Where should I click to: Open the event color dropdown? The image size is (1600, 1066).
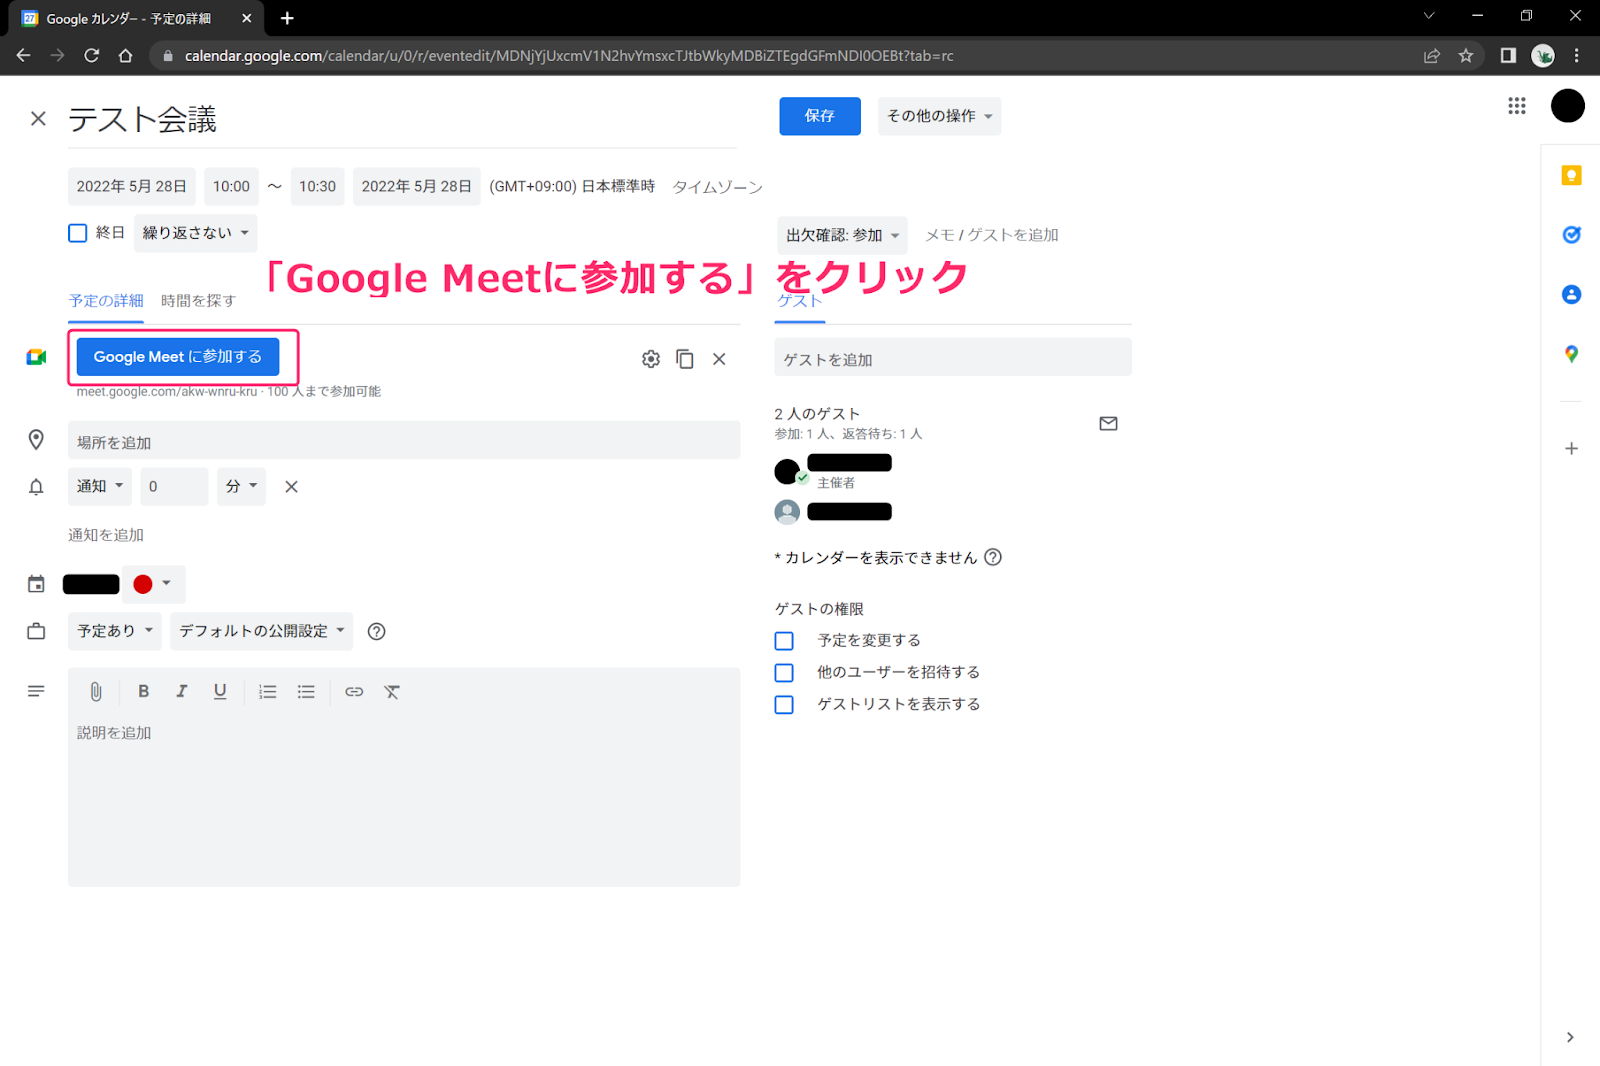[x=153, y=584]
